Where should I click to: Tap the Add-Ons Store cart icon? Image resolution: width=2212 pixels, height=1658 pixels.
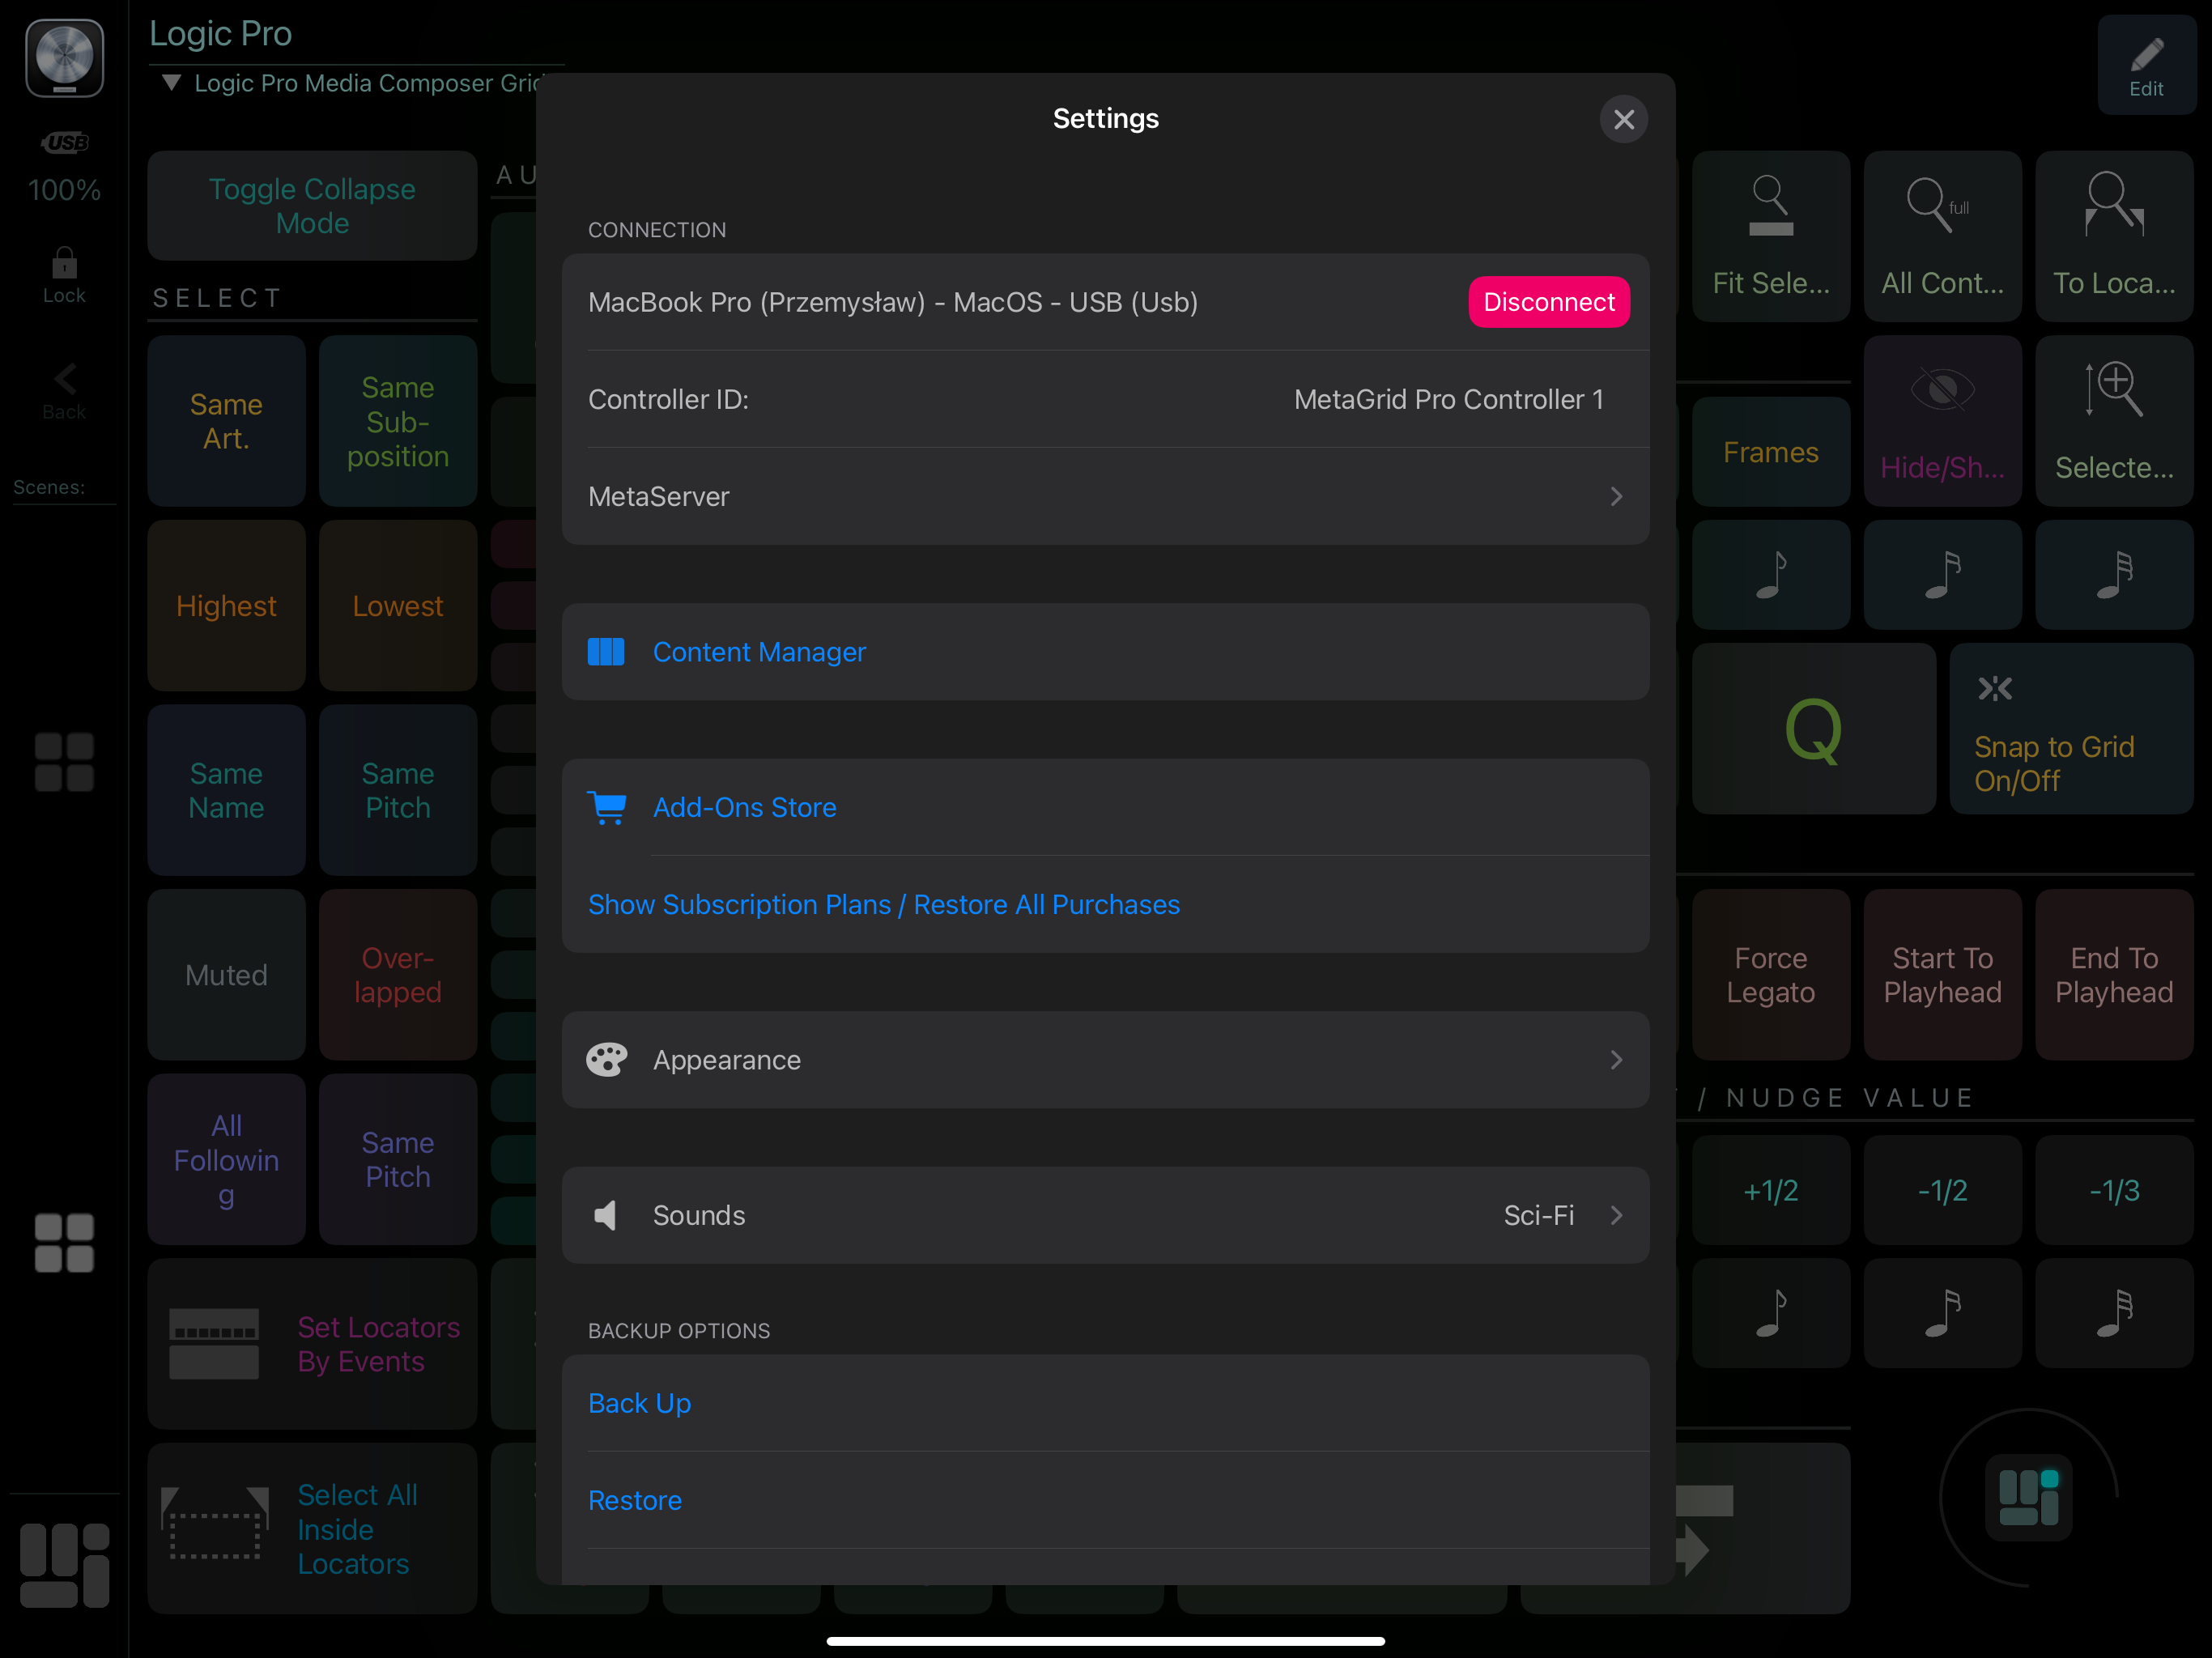tap(606, 807)
